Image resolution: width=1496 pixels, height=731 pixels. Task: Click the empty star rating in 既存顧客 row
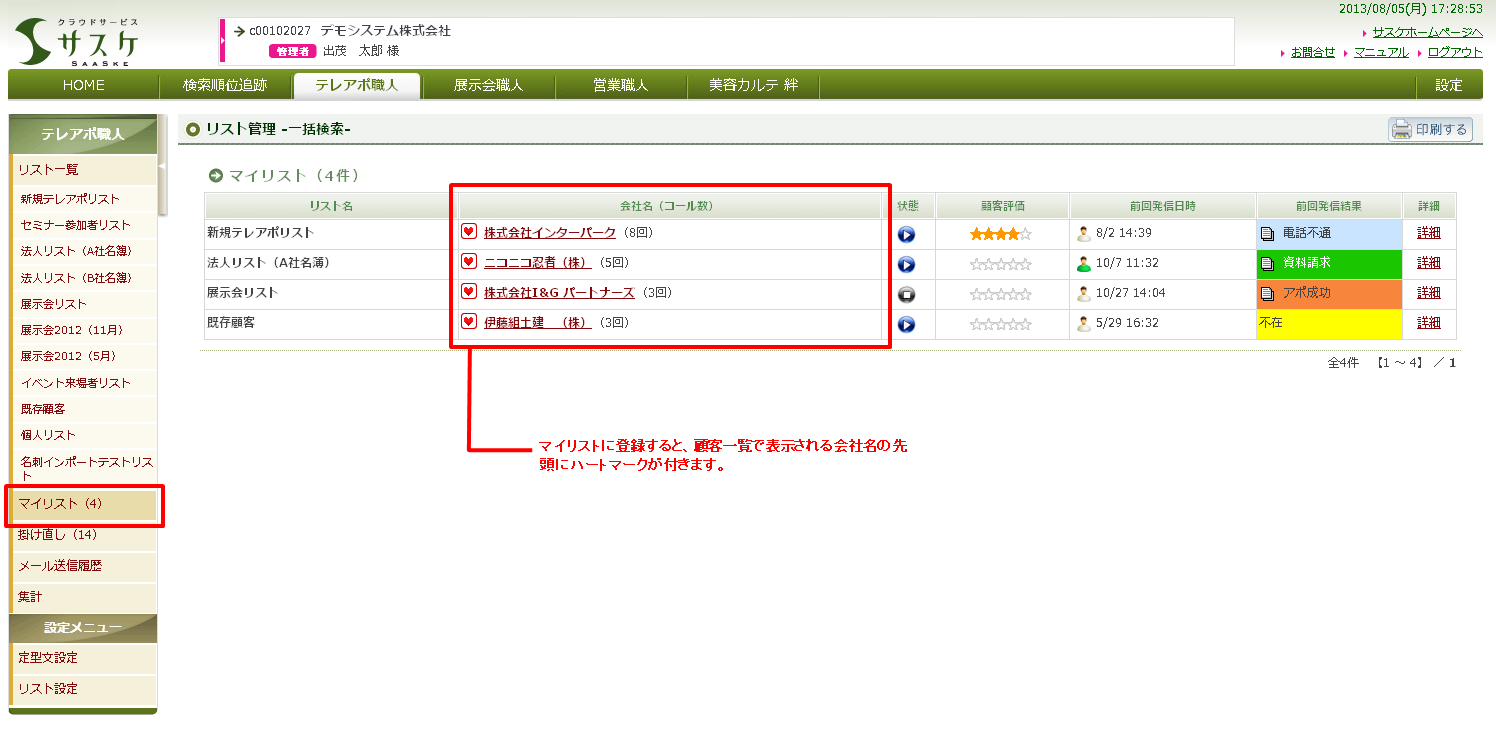tap(1000, 324)
